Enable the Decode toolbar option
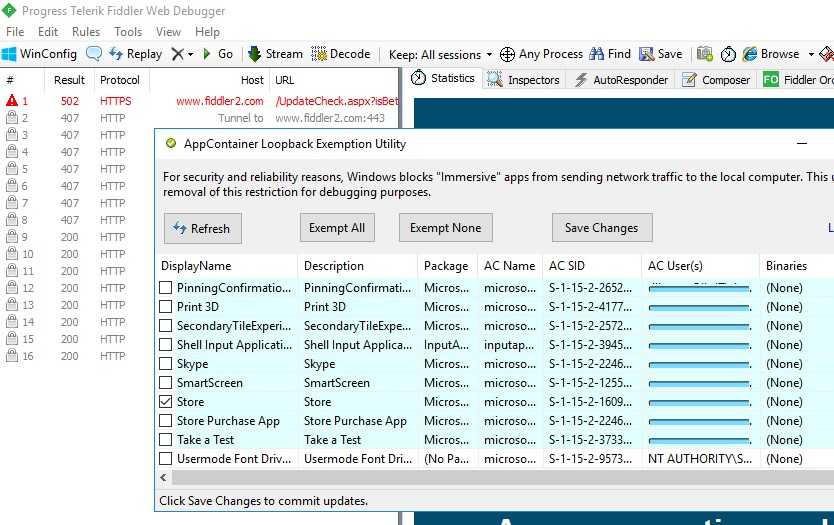The image size is (834, 525). click(341, 54)
